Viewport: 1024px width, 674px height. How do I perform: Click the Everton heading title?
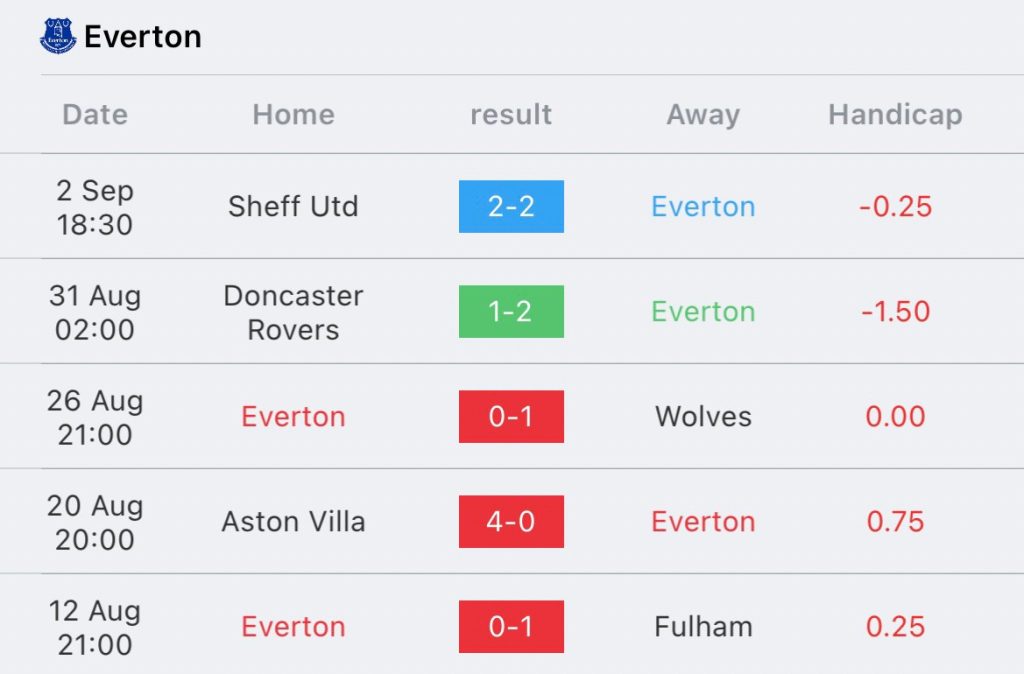pyautogui.click(x=143, y=37)
